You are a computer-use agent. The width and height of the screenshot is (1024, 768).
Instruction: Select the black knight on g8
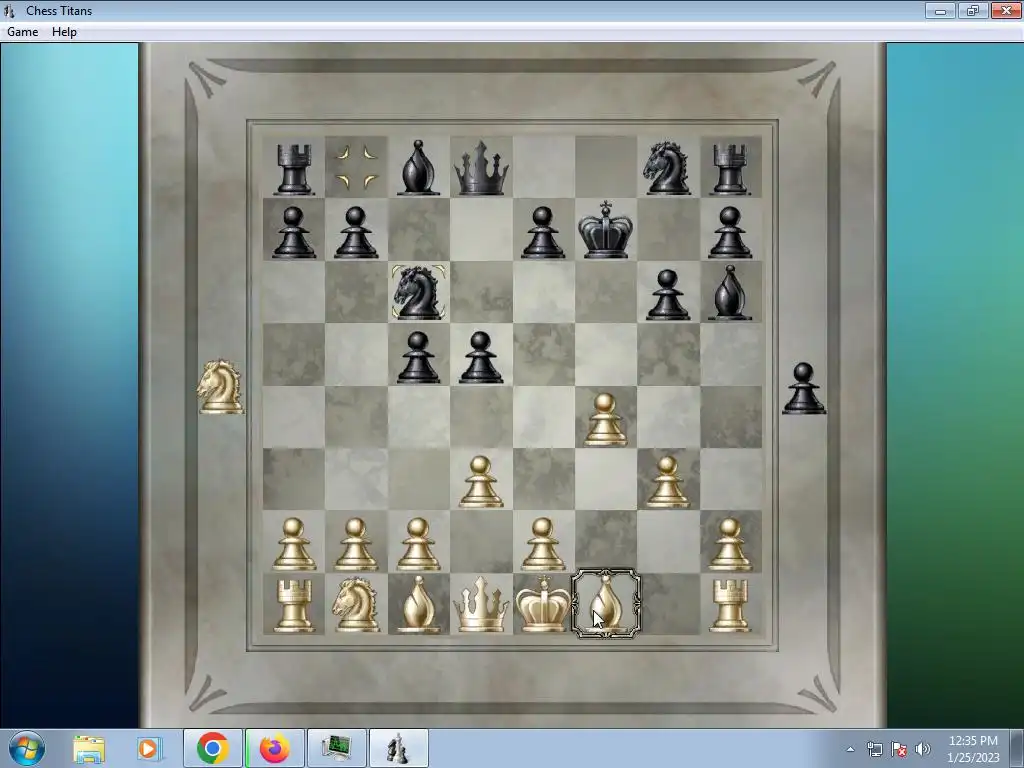tap(667, 168)
